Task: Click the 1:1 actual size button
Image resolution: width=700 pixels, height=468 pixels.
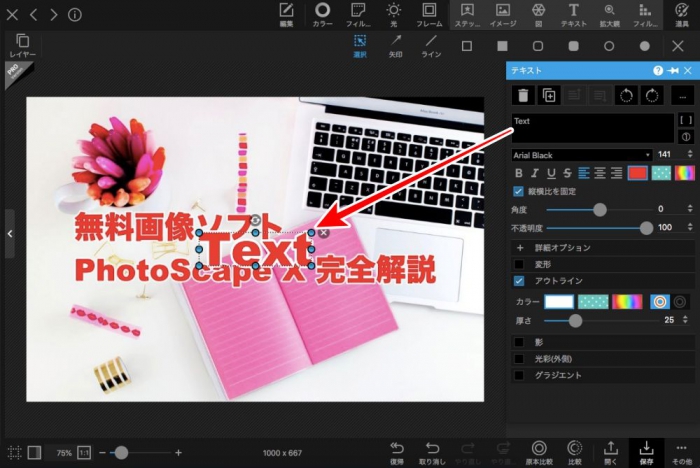Action: click(84, 453)
